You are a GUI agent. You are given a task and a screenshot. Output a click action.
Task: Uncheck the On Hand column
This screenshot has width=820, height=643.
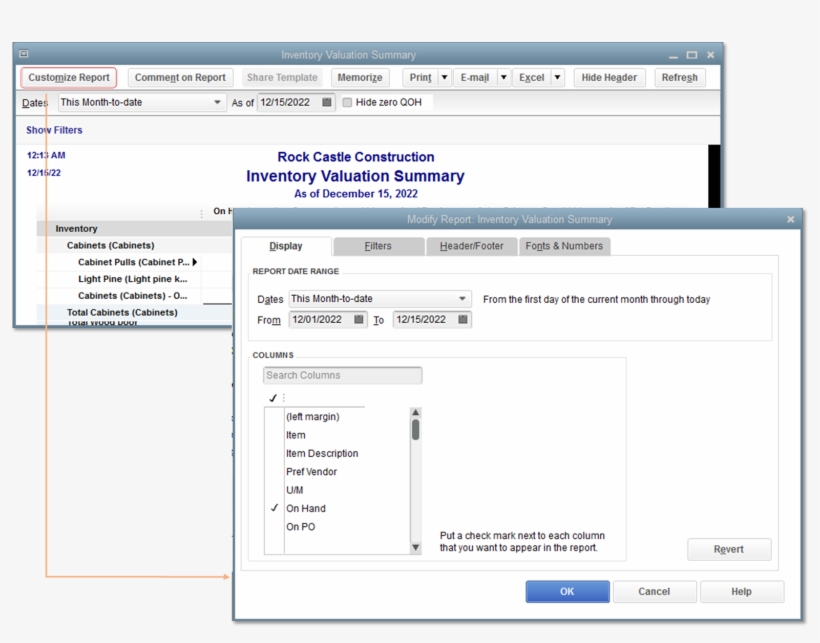coord(274,508)
